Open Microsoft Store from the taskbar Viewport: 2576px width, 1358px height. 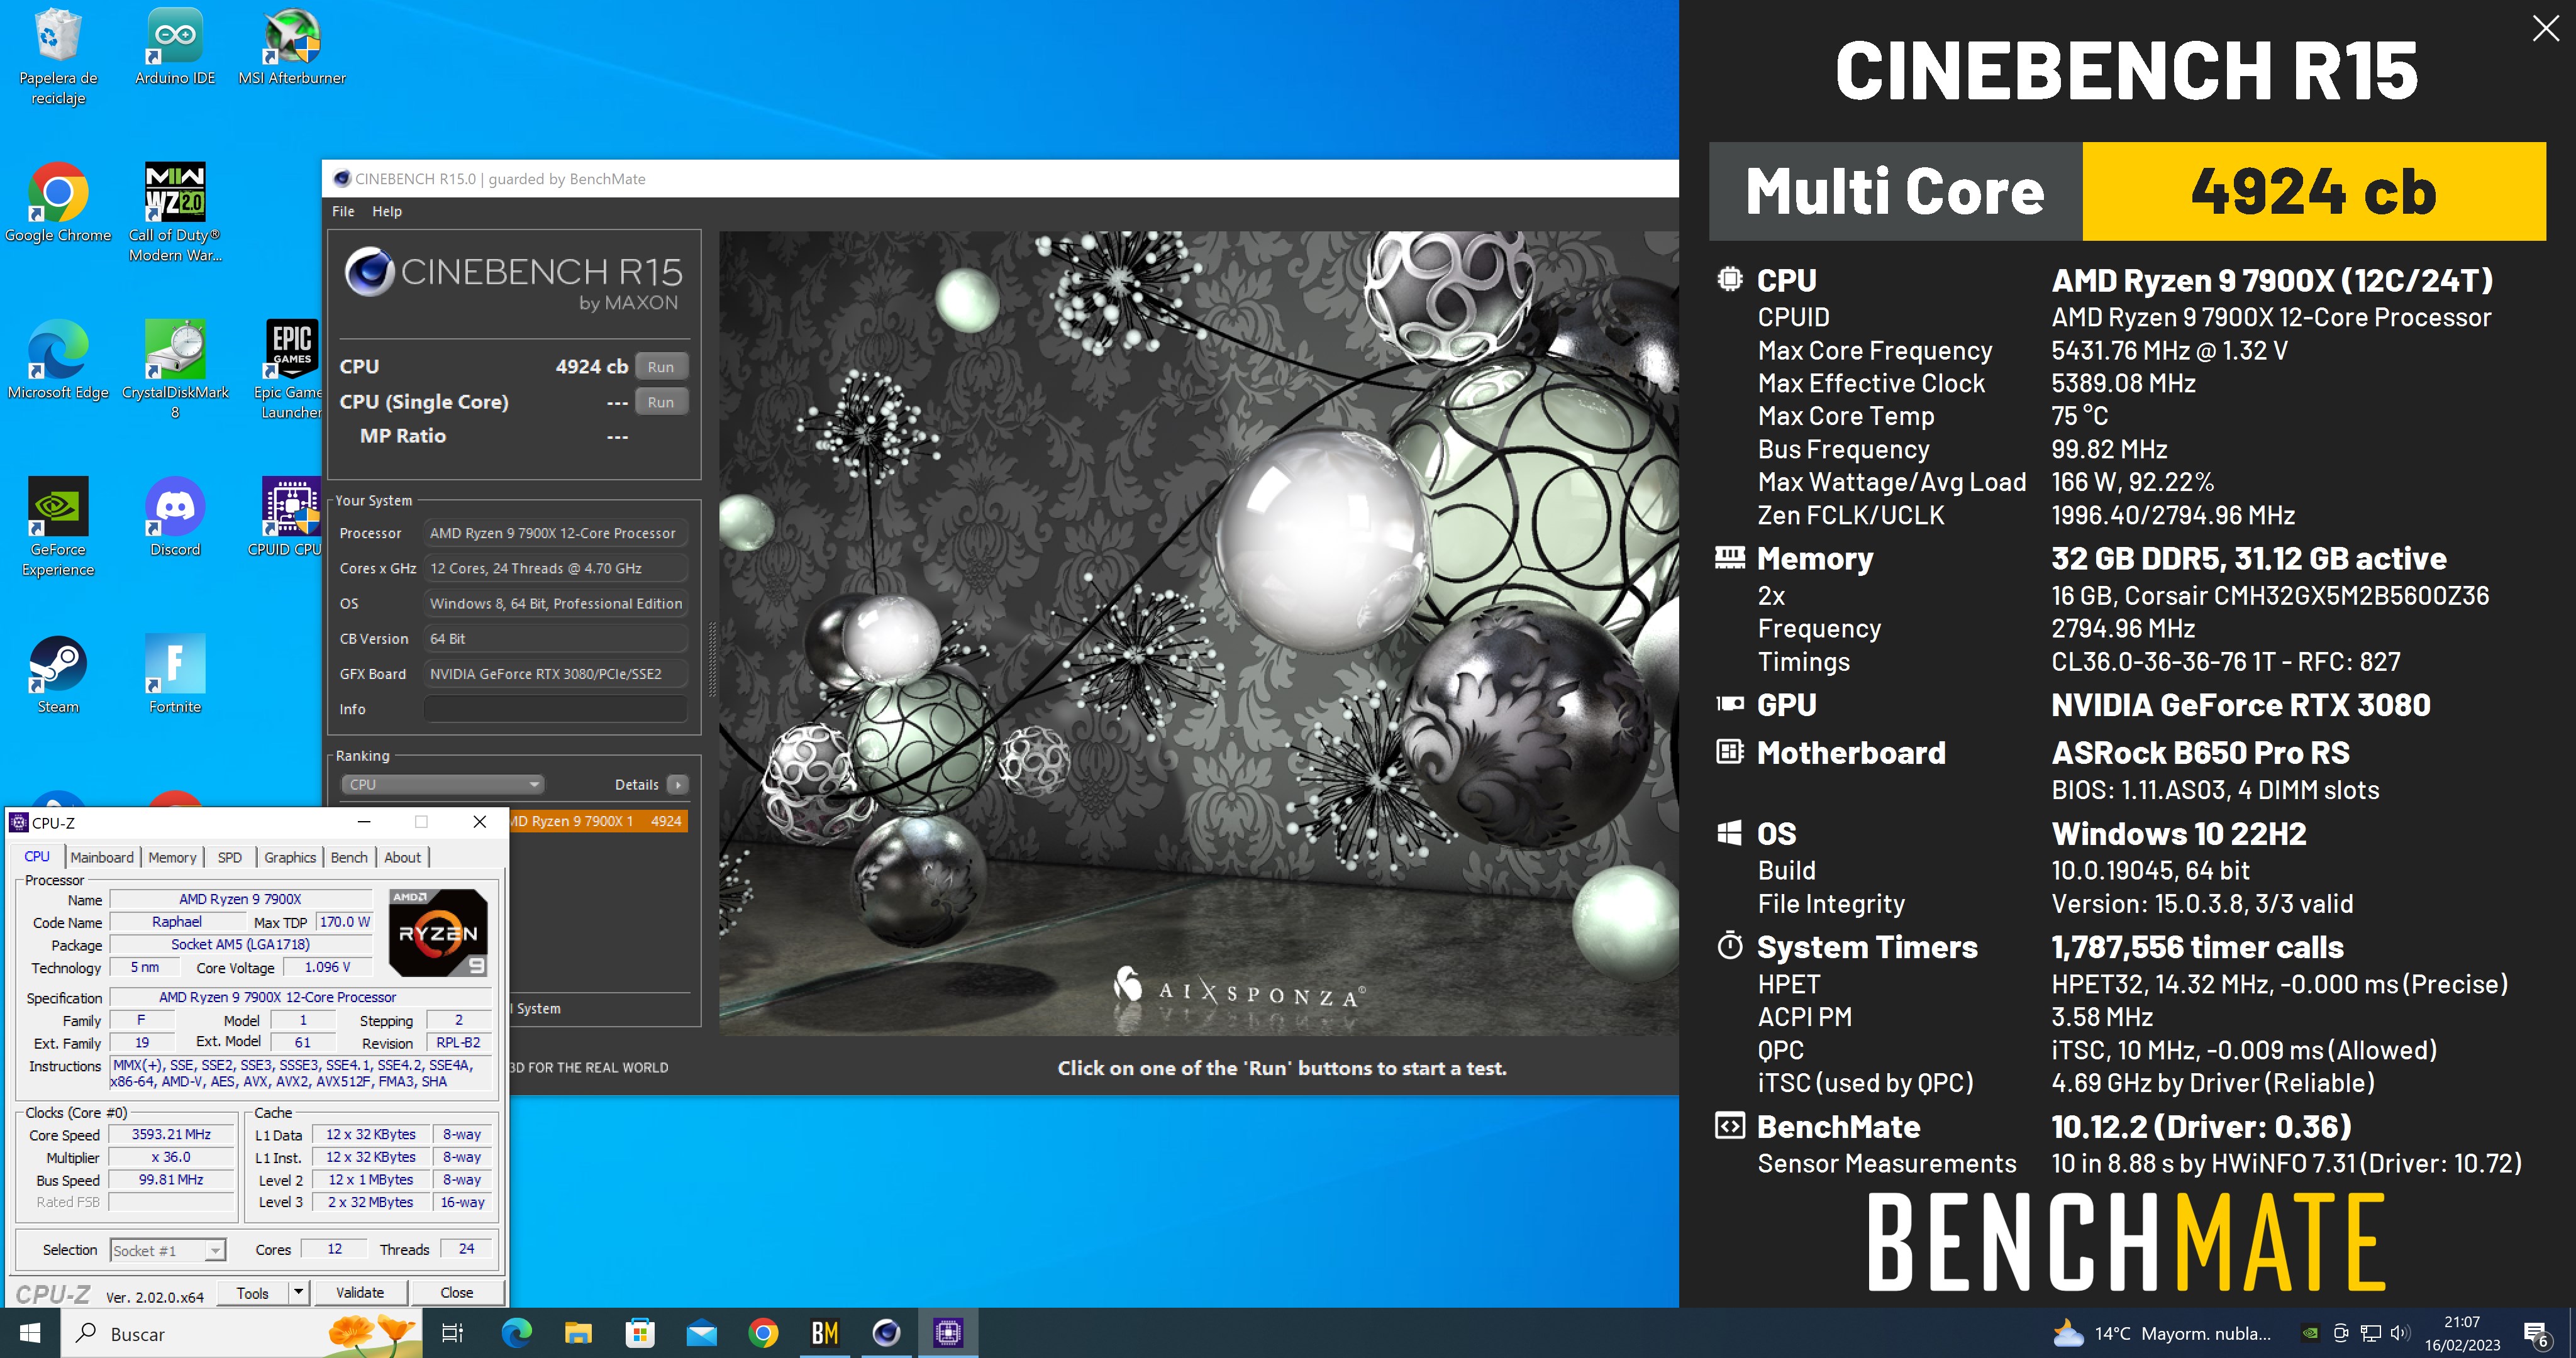coord(640,1333)
